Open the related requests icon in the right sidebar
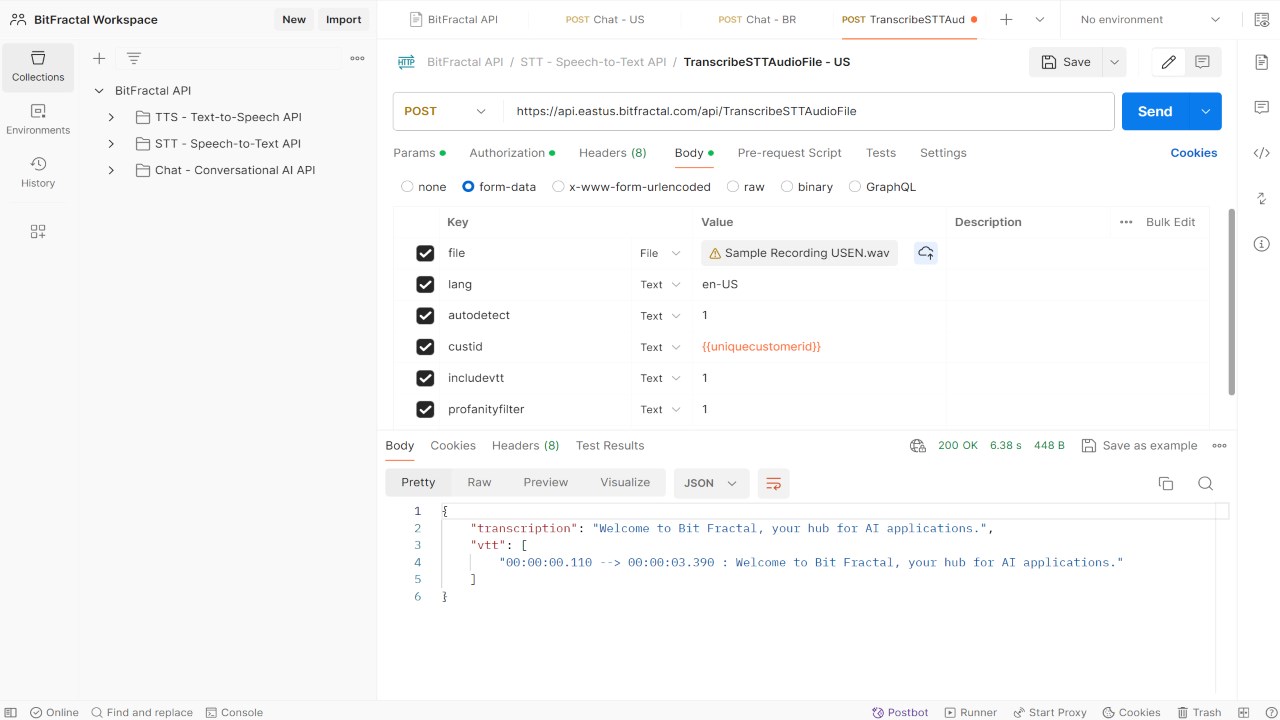Screen dimensions: 1280x720 tap(1261, 198)
